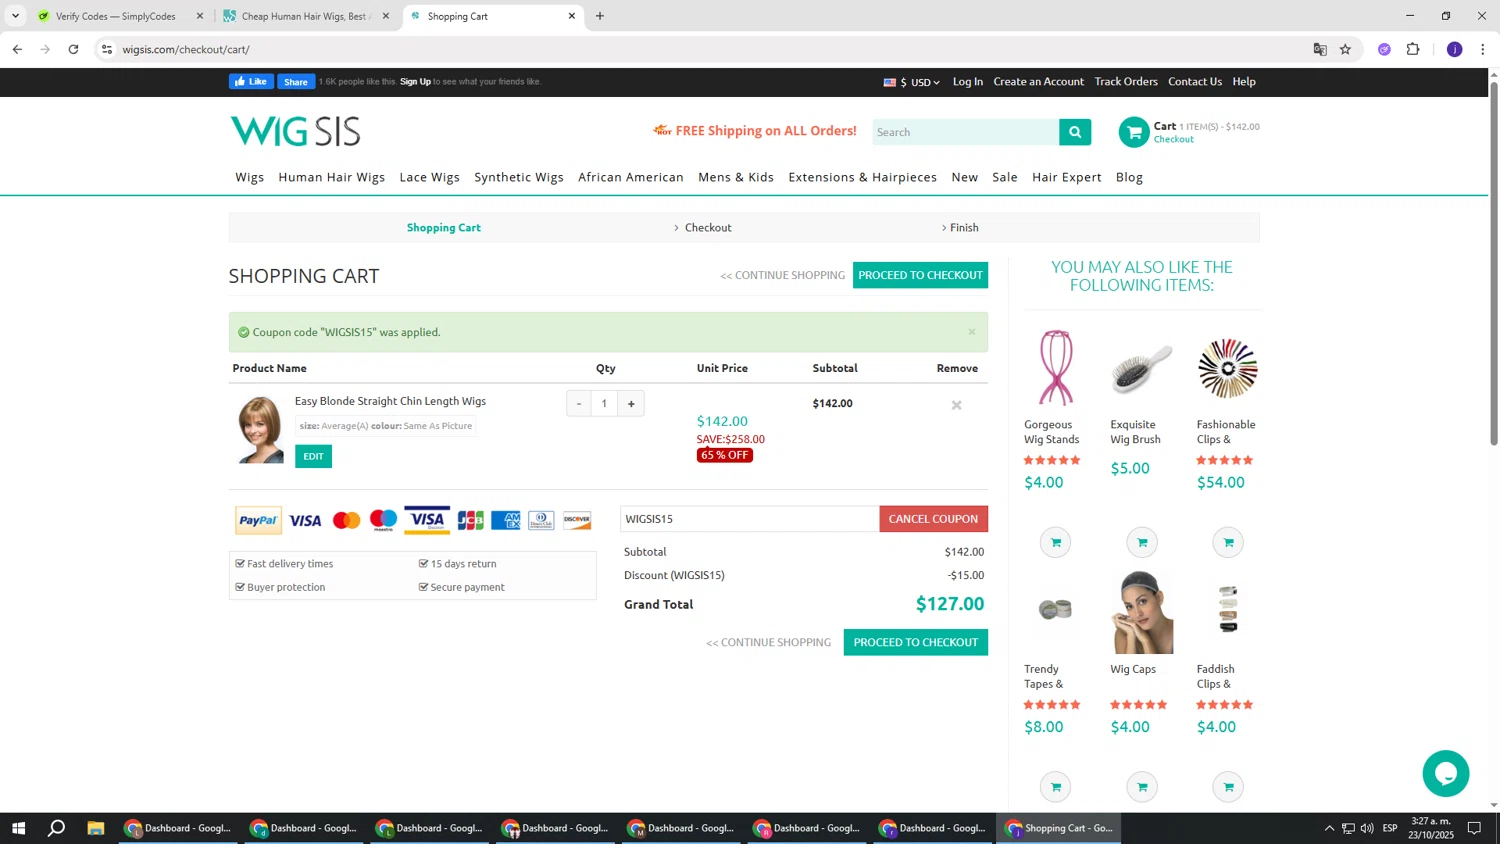Viewport: 1500px width, 844px height.
Task: Dismiss the coupon applied message
Action: pyautogui.click(x=971, y=332)
